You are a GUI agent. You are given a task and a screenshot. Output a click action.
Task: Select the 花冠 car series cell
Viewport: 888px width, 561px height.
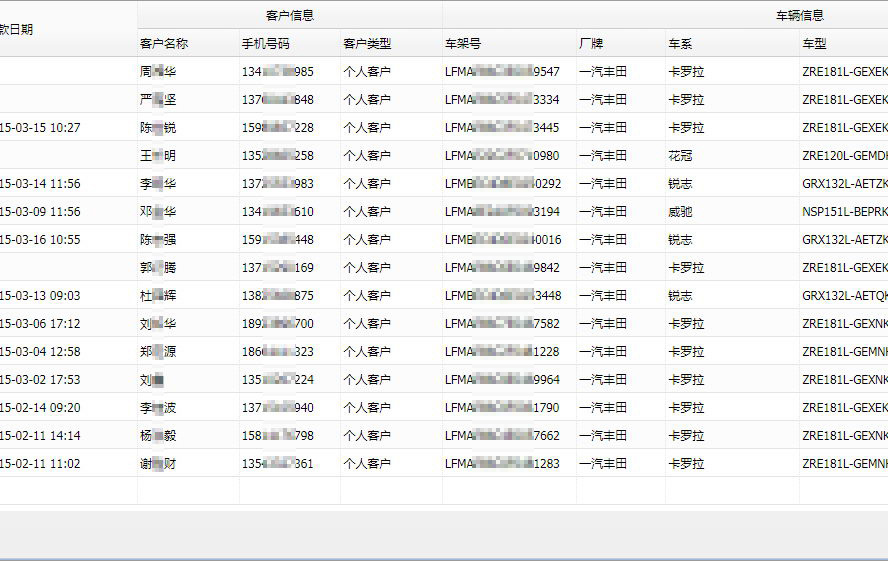click(680, 156)
